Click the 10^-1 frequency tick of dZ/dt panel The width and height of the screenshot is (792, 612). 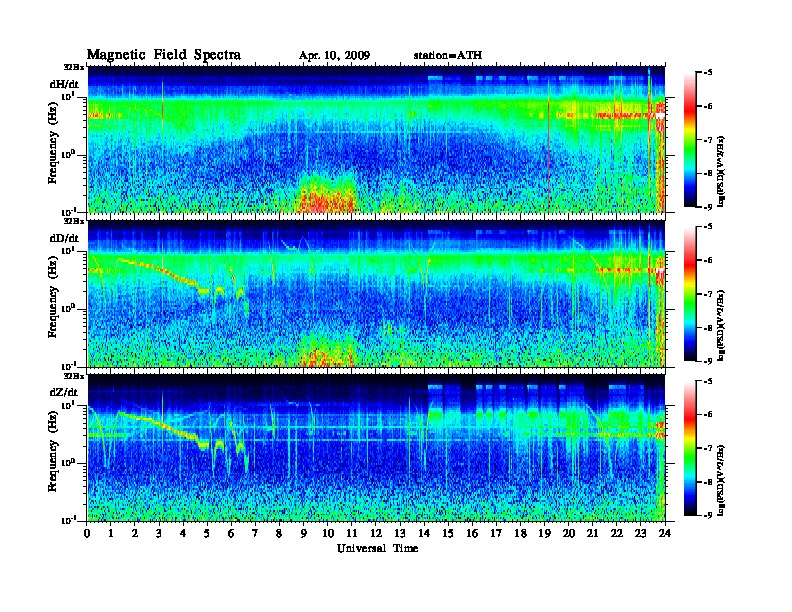(x=68, y=520)
